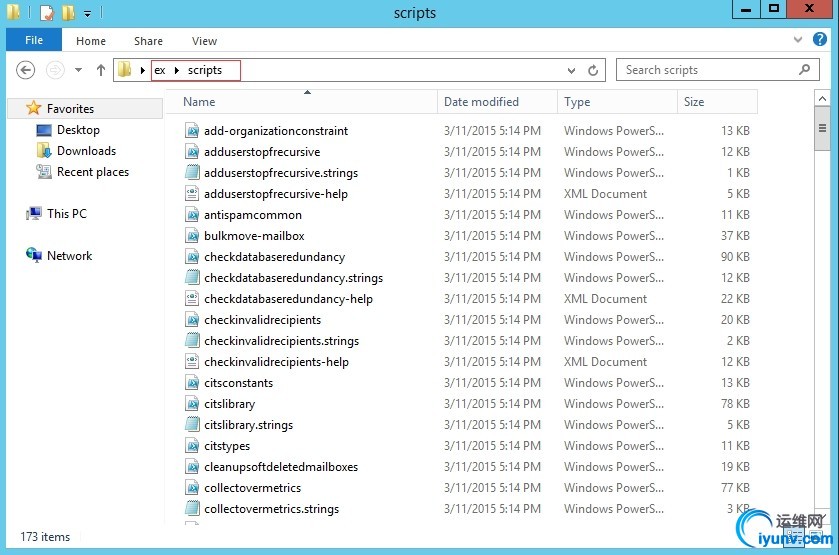Click the citsconstants script icon
The width and height of the screenshot is (839, 555).
(192, 383)
